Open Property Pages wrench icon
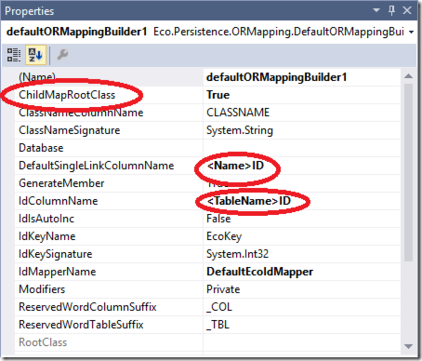Screen dimensions: 422x361 tap(62, 54)
